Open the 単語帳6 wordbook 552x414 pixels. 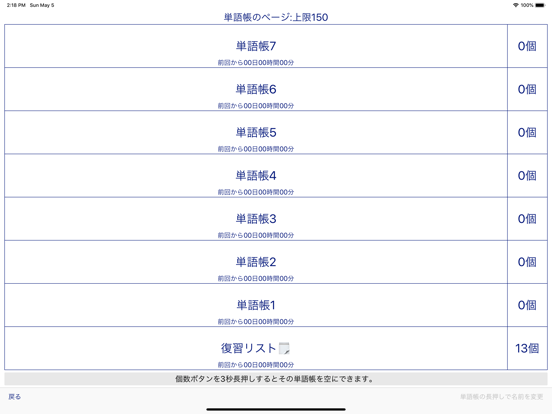pos(256,89)
